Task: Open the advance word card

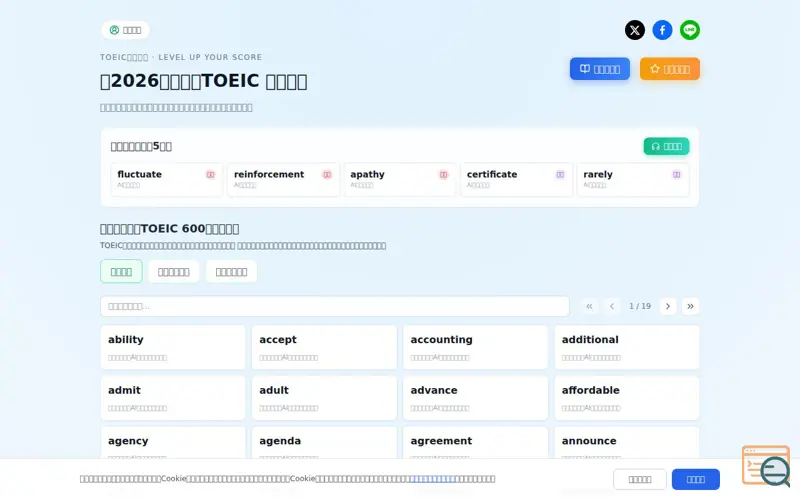Action: click(x=476, y=398)
